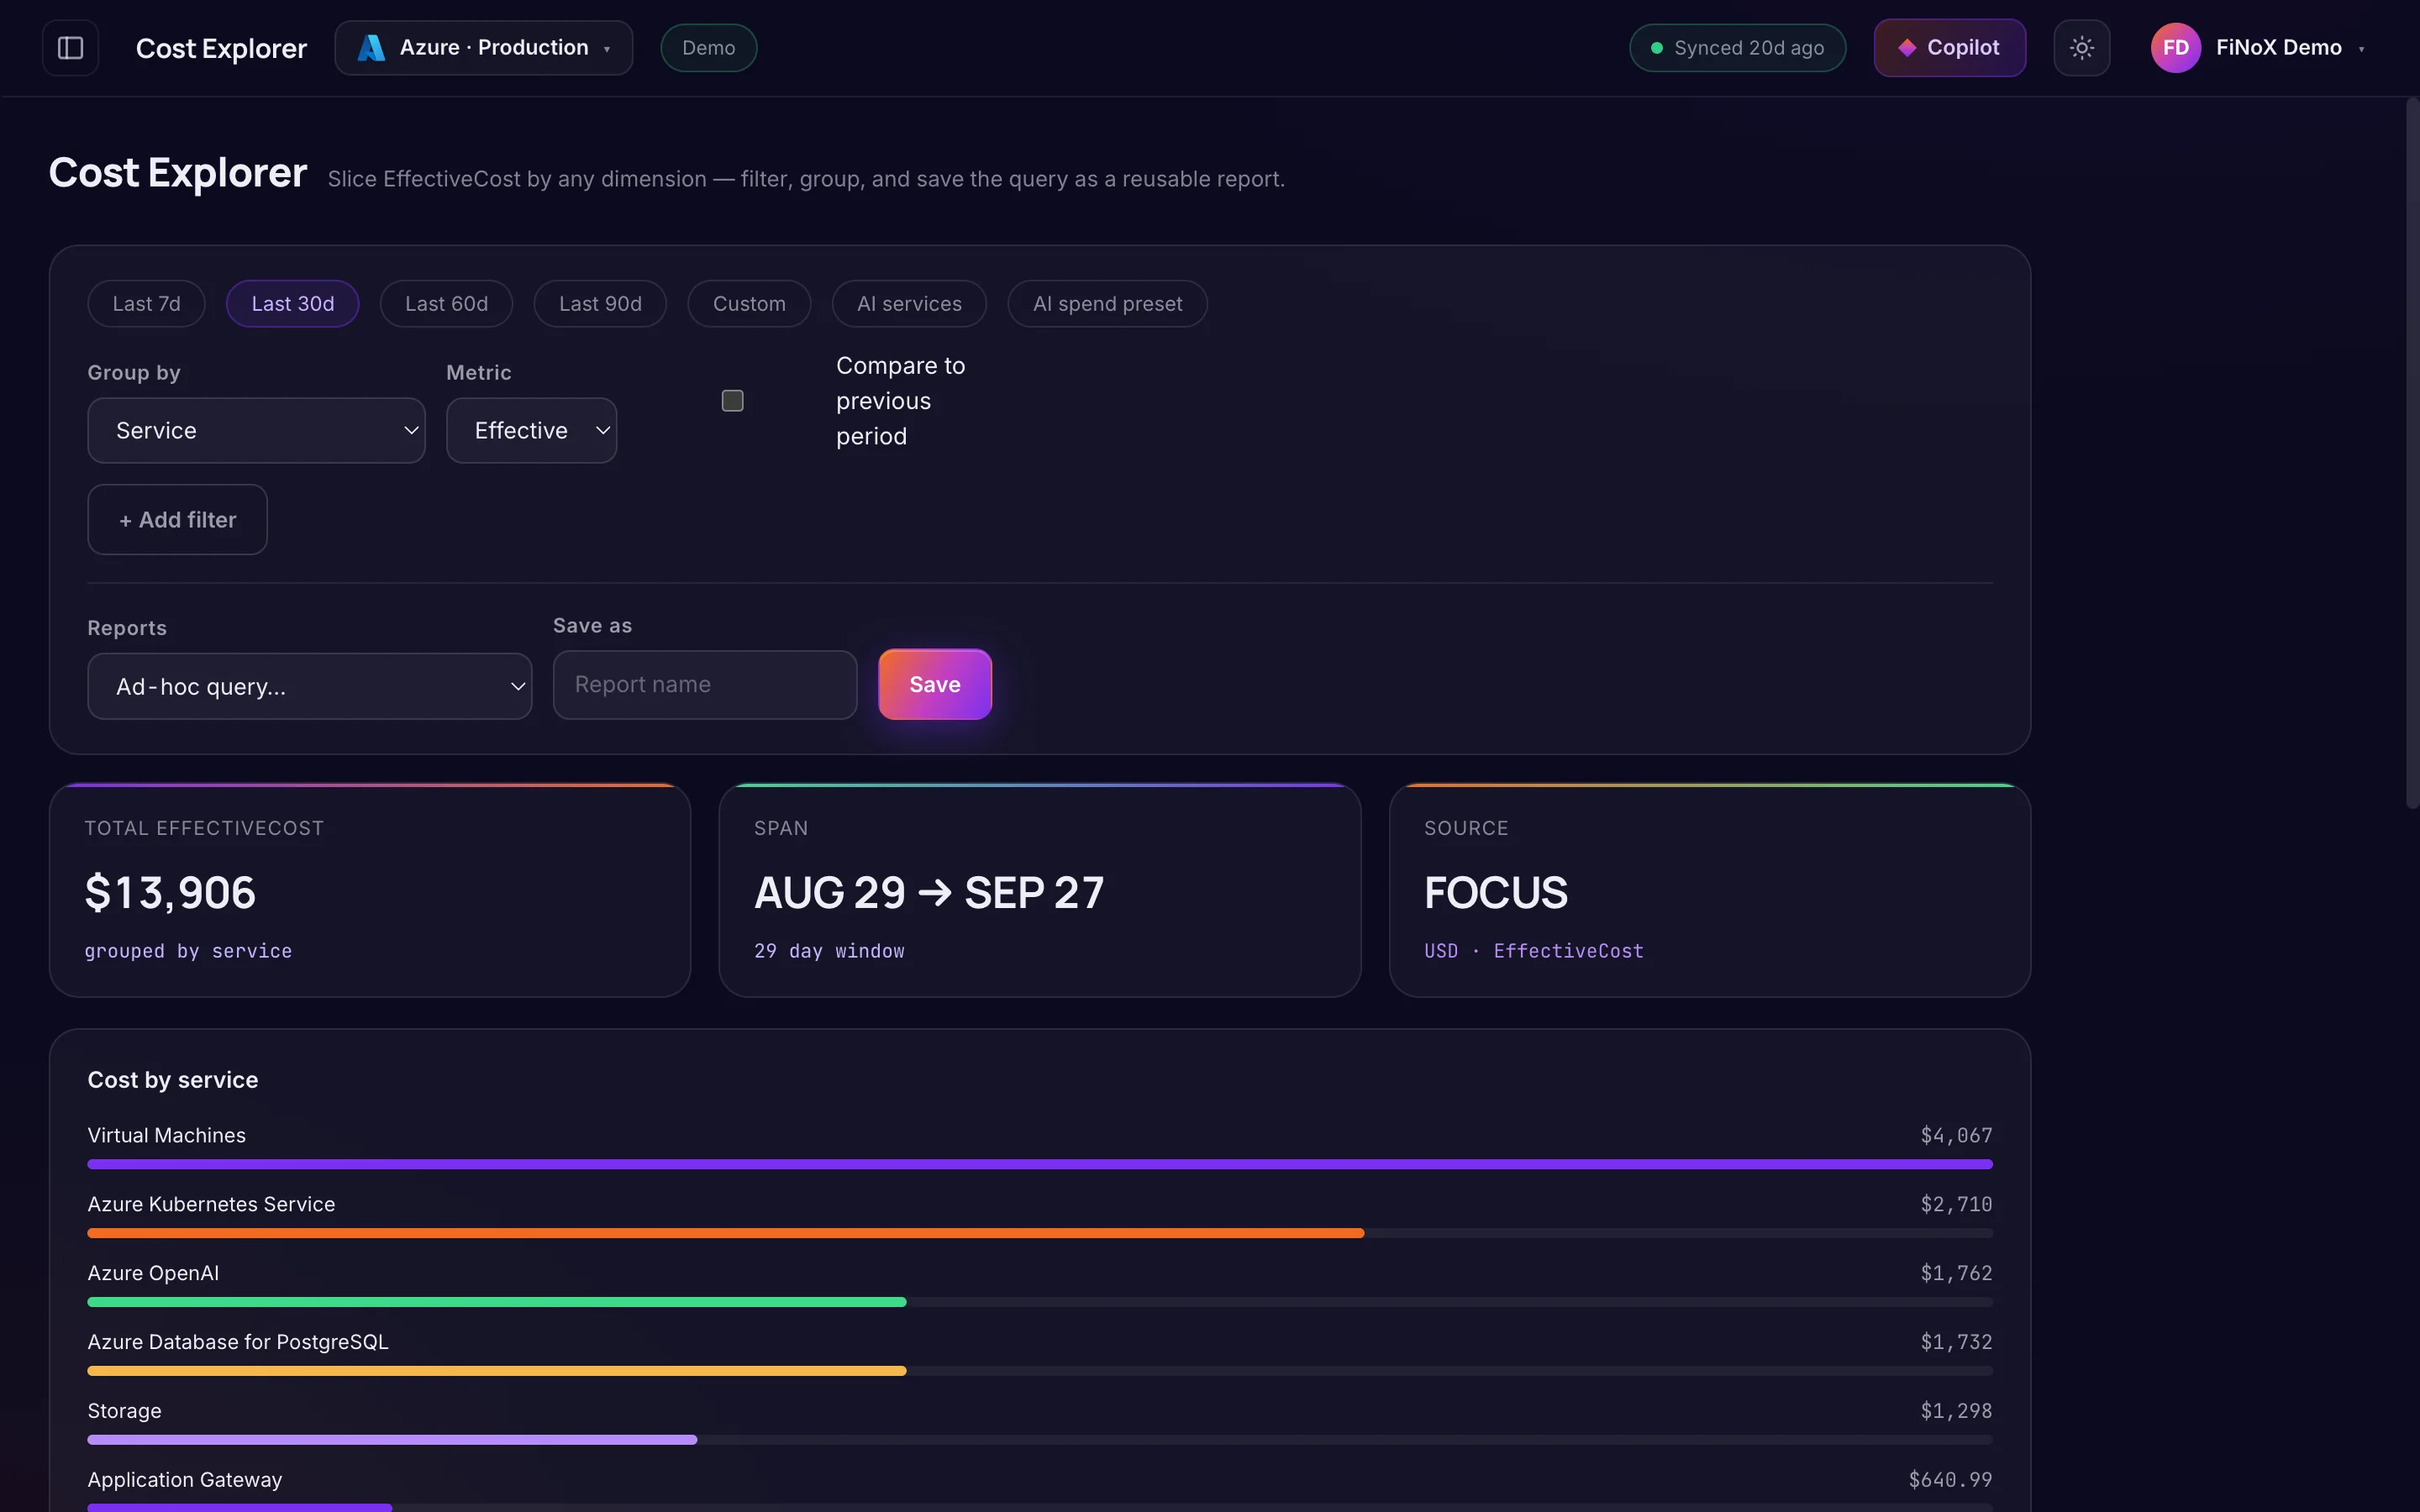This screenshot has height=1512, width=2420.
Task: Click the Virtual Machines label
Action: click(167, 1136)
